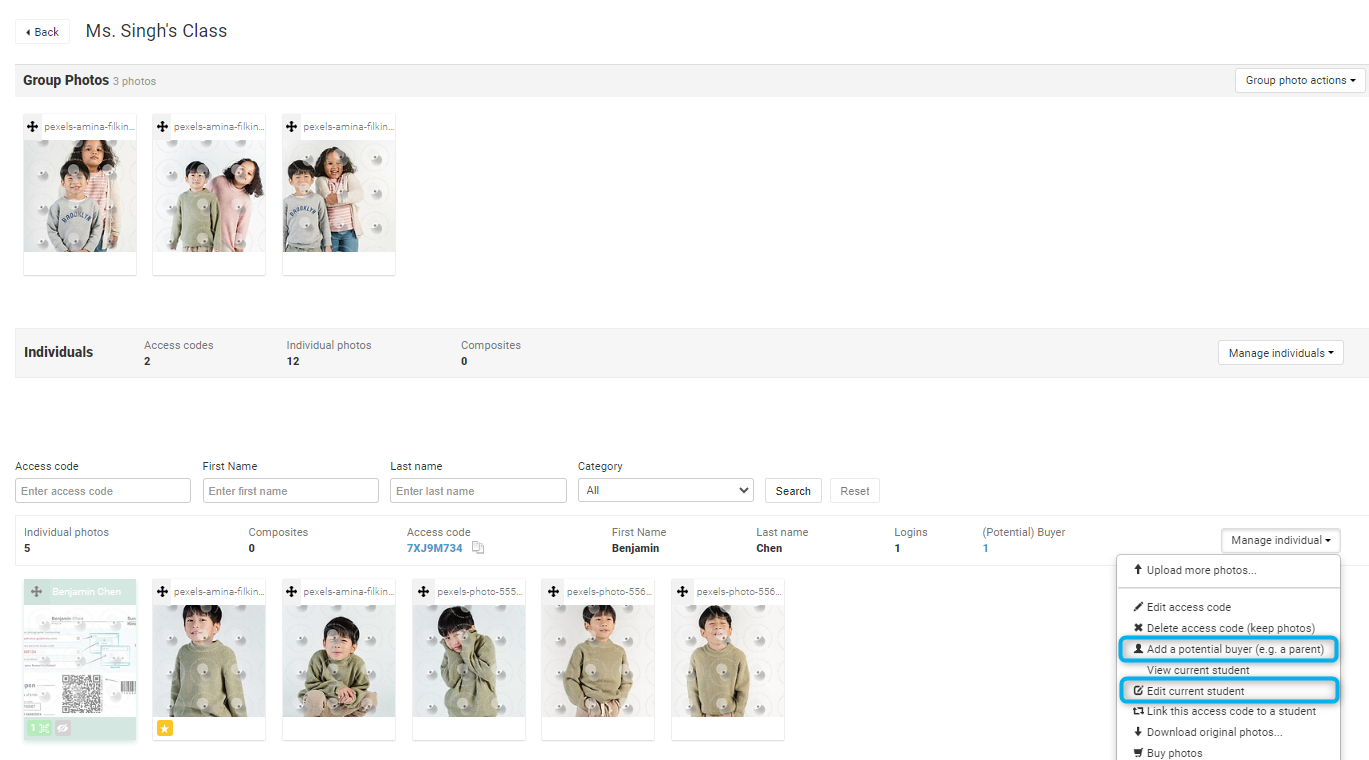Select Link this access code to a student
Viewport: 1369px width, 760px height.
pyautogui.click(x=1228, y=711)
